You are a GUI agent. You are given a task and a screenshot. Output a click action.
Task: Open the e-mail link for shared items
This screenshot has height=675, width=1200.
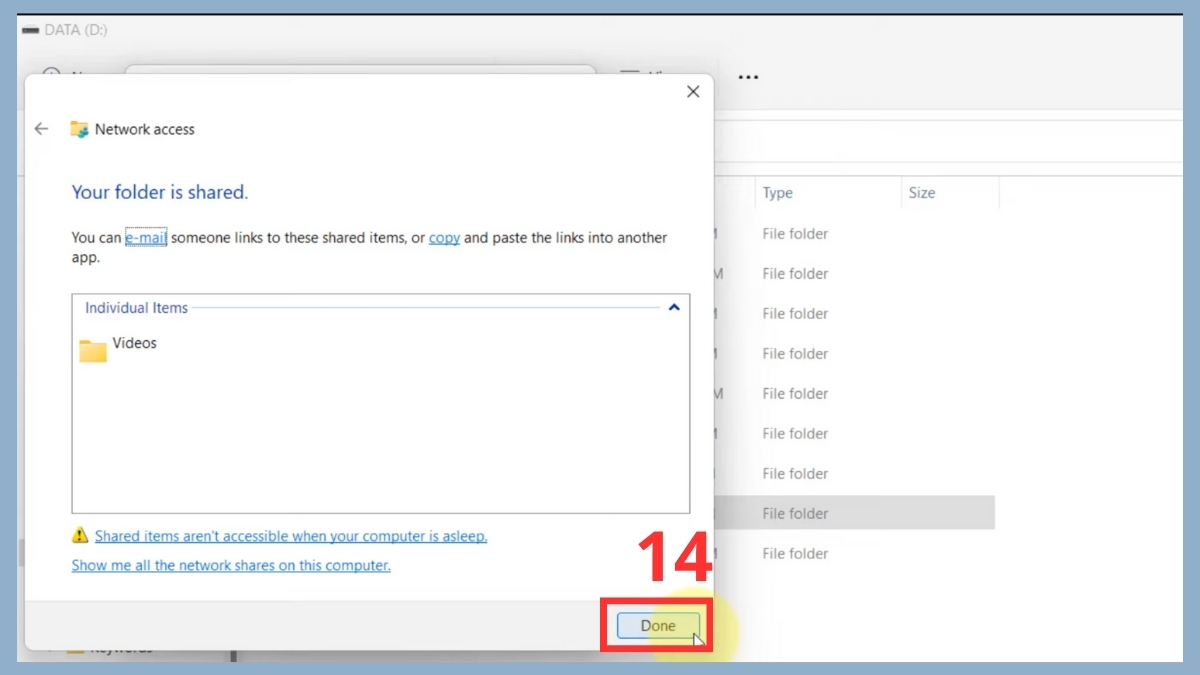[146, 238]
